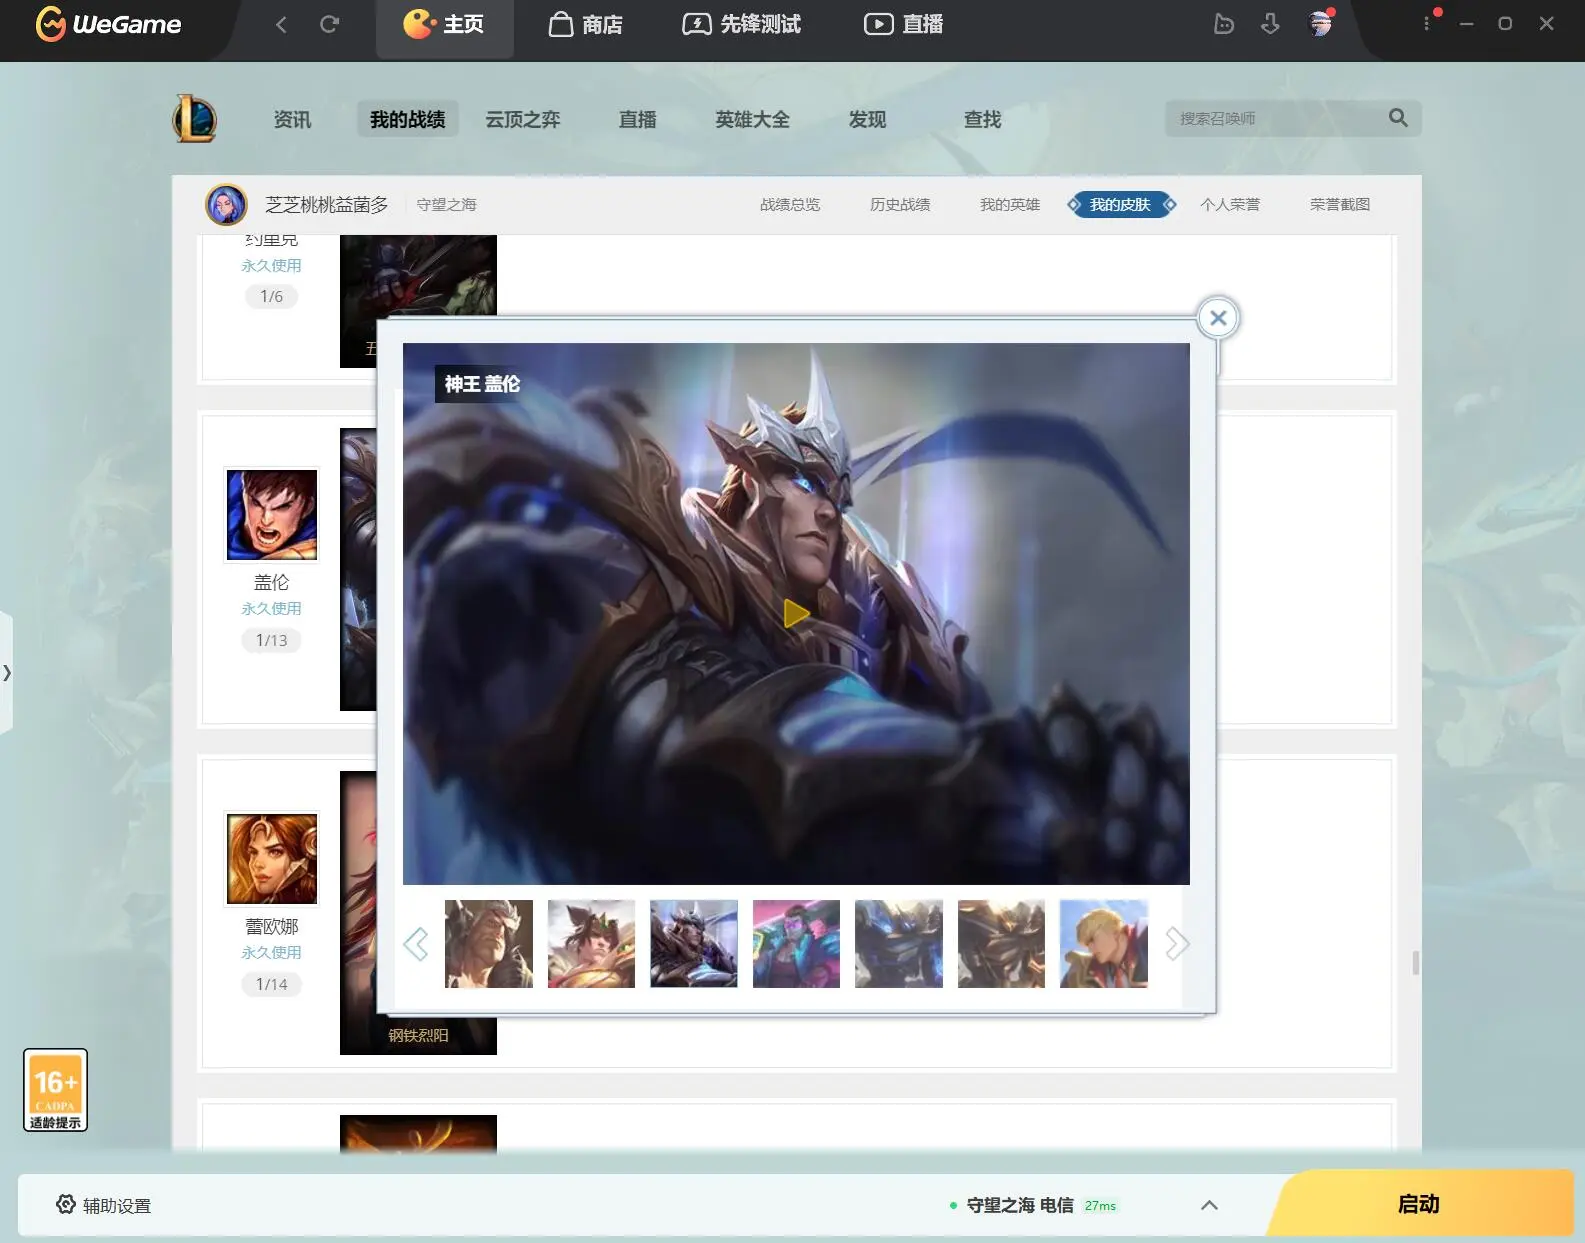Image resolution: width=1585 pixels, height=1243 pixels.
Task: Switch to 我的皮肤 tab
Action: pos(1121,204)
